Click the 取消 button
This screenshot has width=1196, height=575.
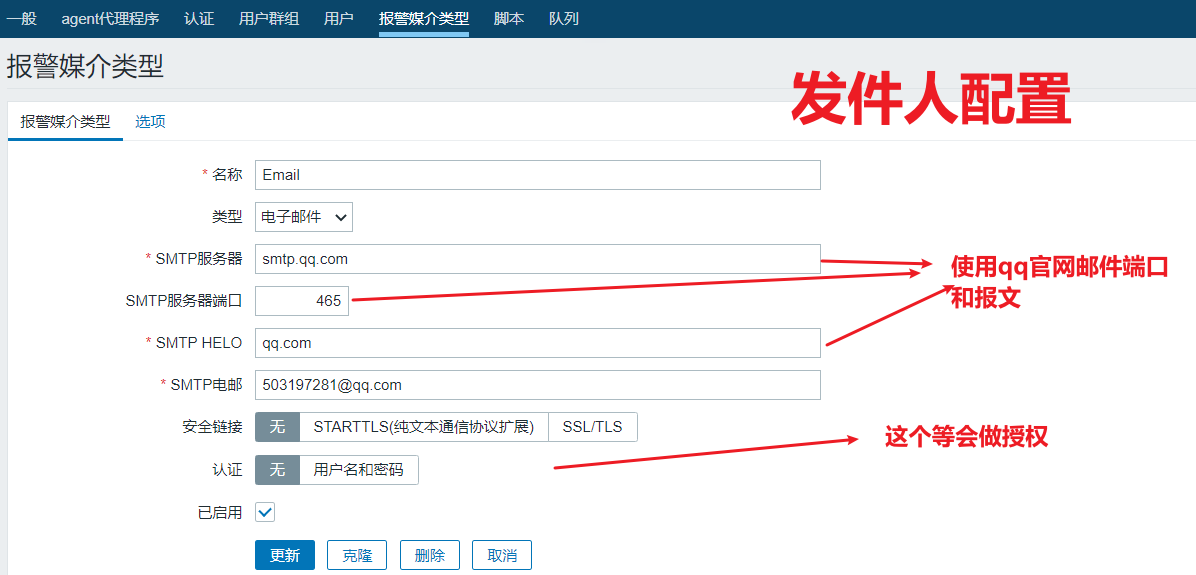click(502, 555)
